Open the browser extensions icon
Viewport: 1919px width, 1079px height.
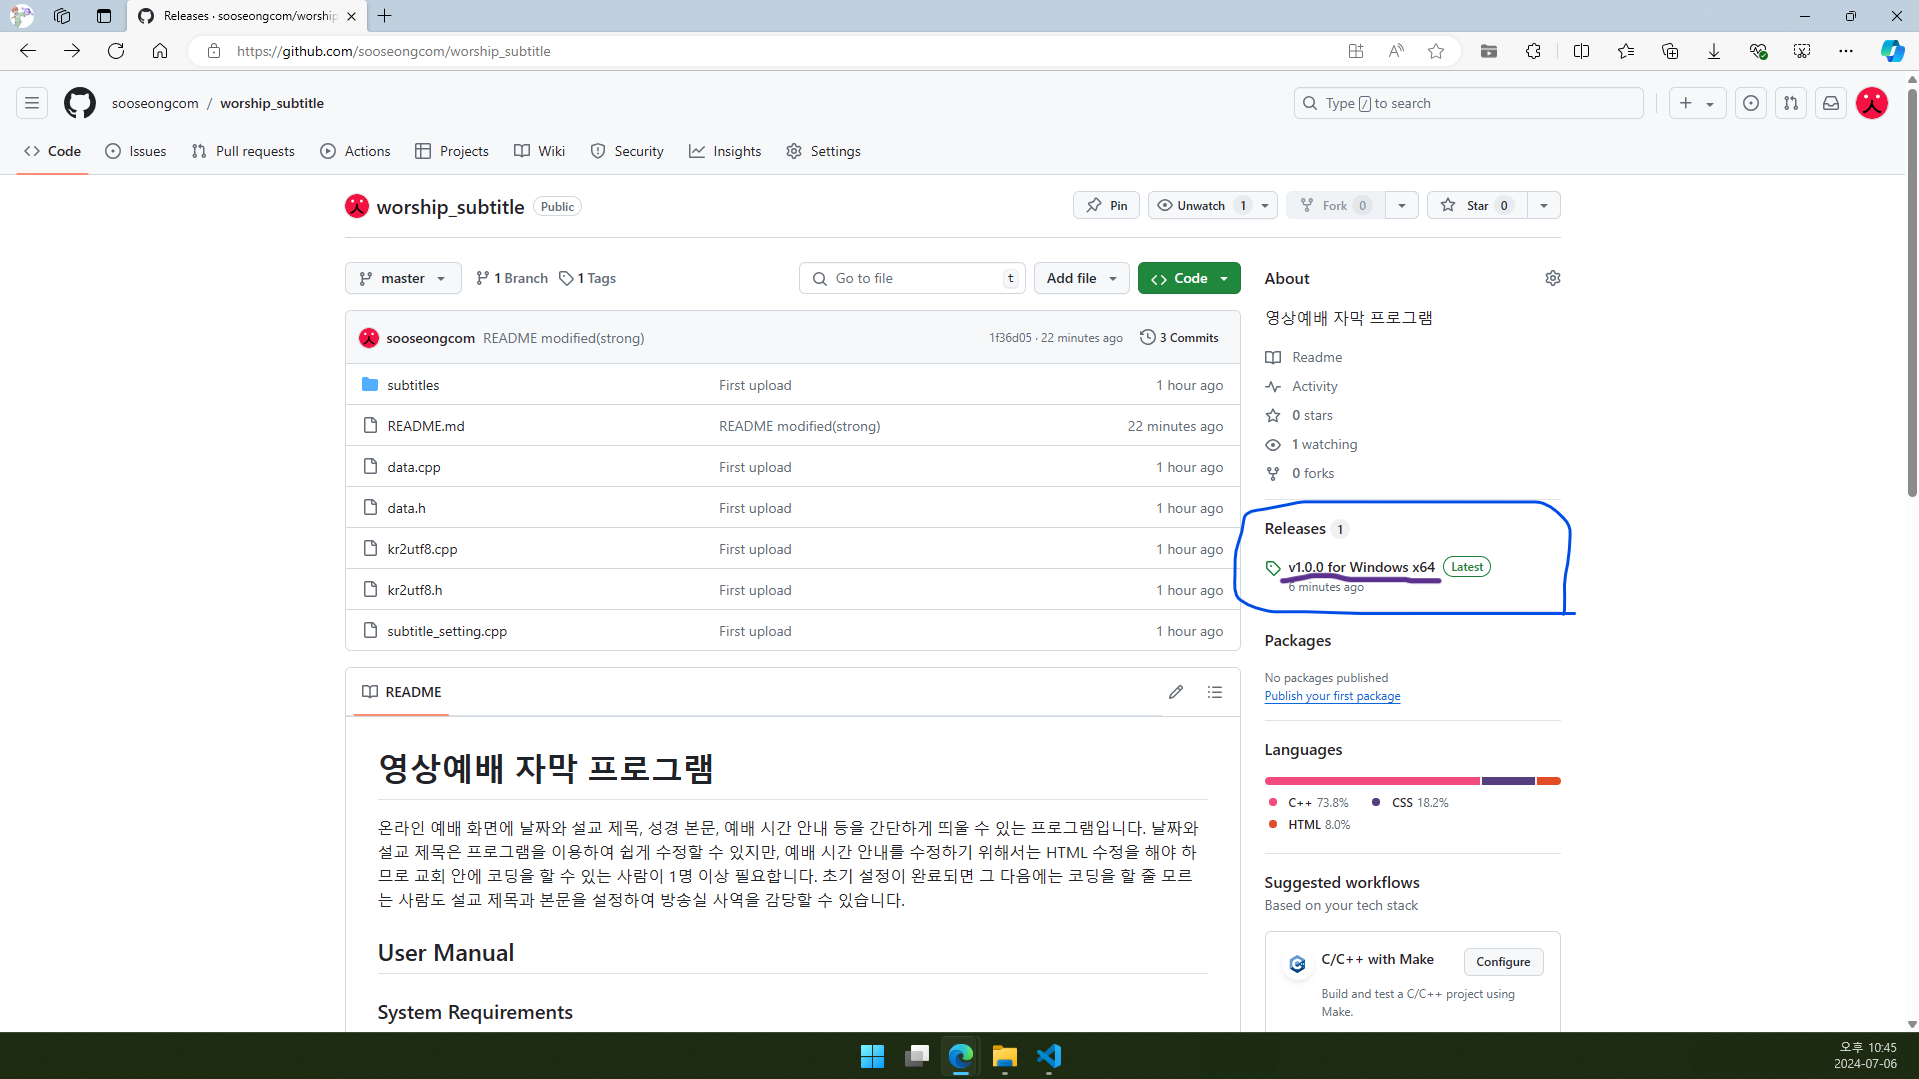[1533, 51]
